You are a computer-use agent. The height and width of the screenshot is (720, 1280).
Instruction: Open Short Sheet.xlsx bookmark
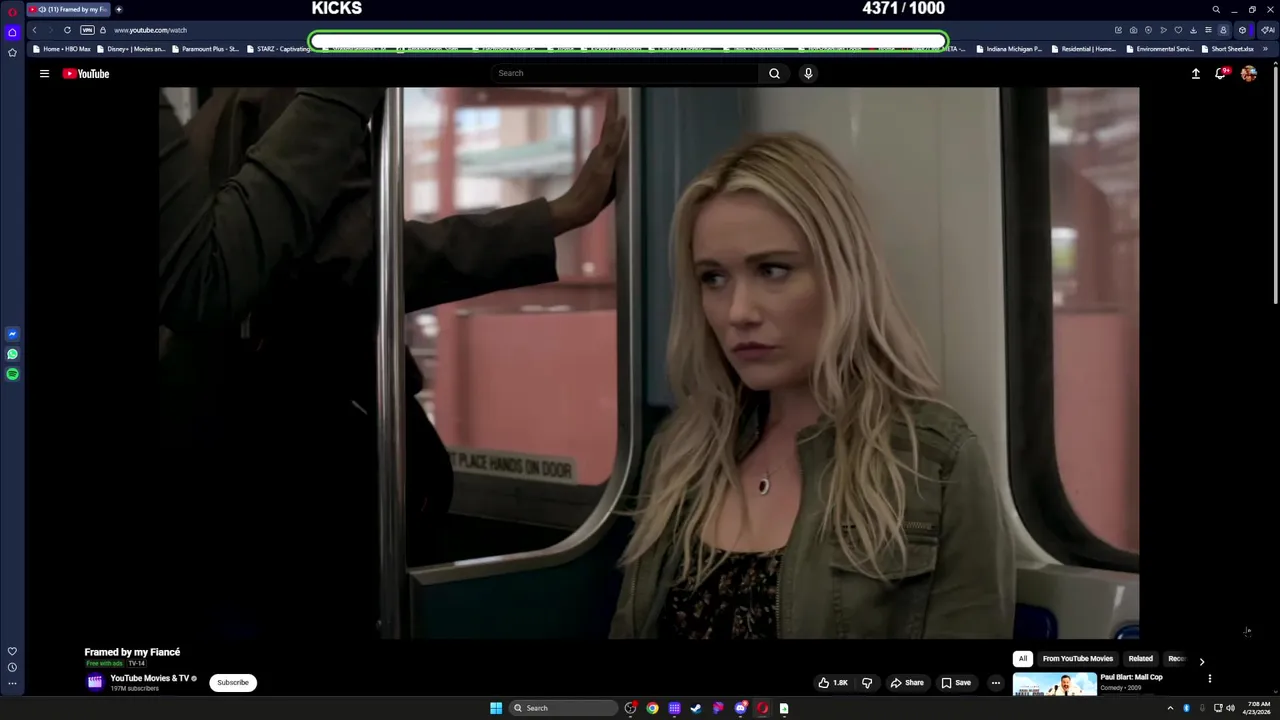point(1228,49)
